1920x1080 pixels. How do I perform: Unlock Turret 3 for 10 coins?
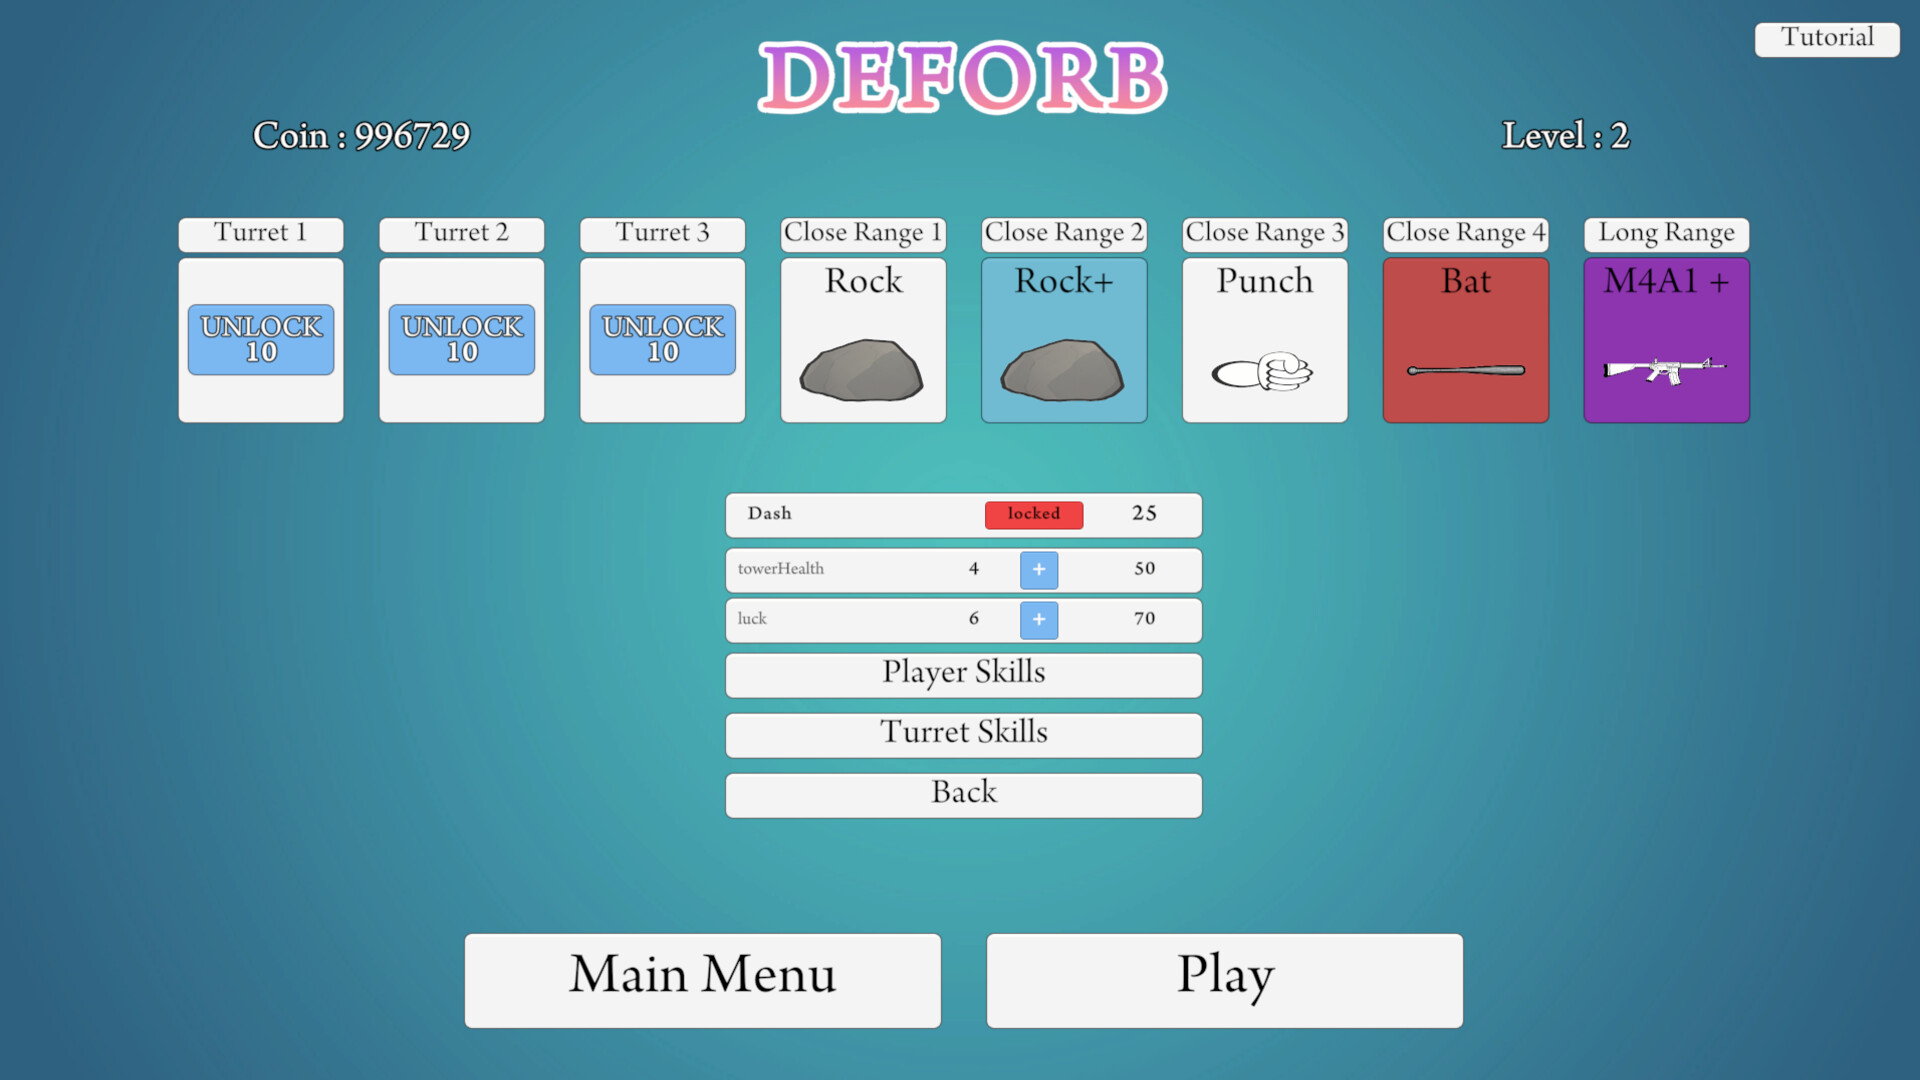[663, 340]
